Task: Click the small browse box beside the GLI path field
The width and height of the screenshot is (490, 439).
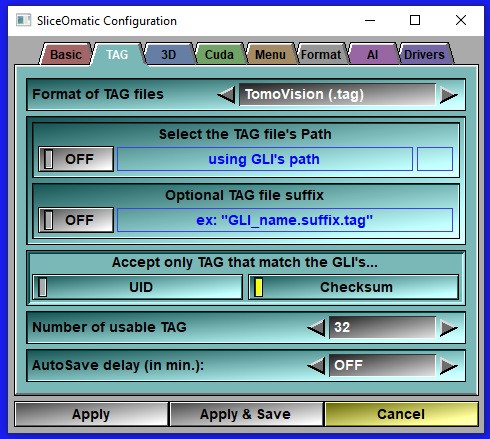Action: point(435,159)
